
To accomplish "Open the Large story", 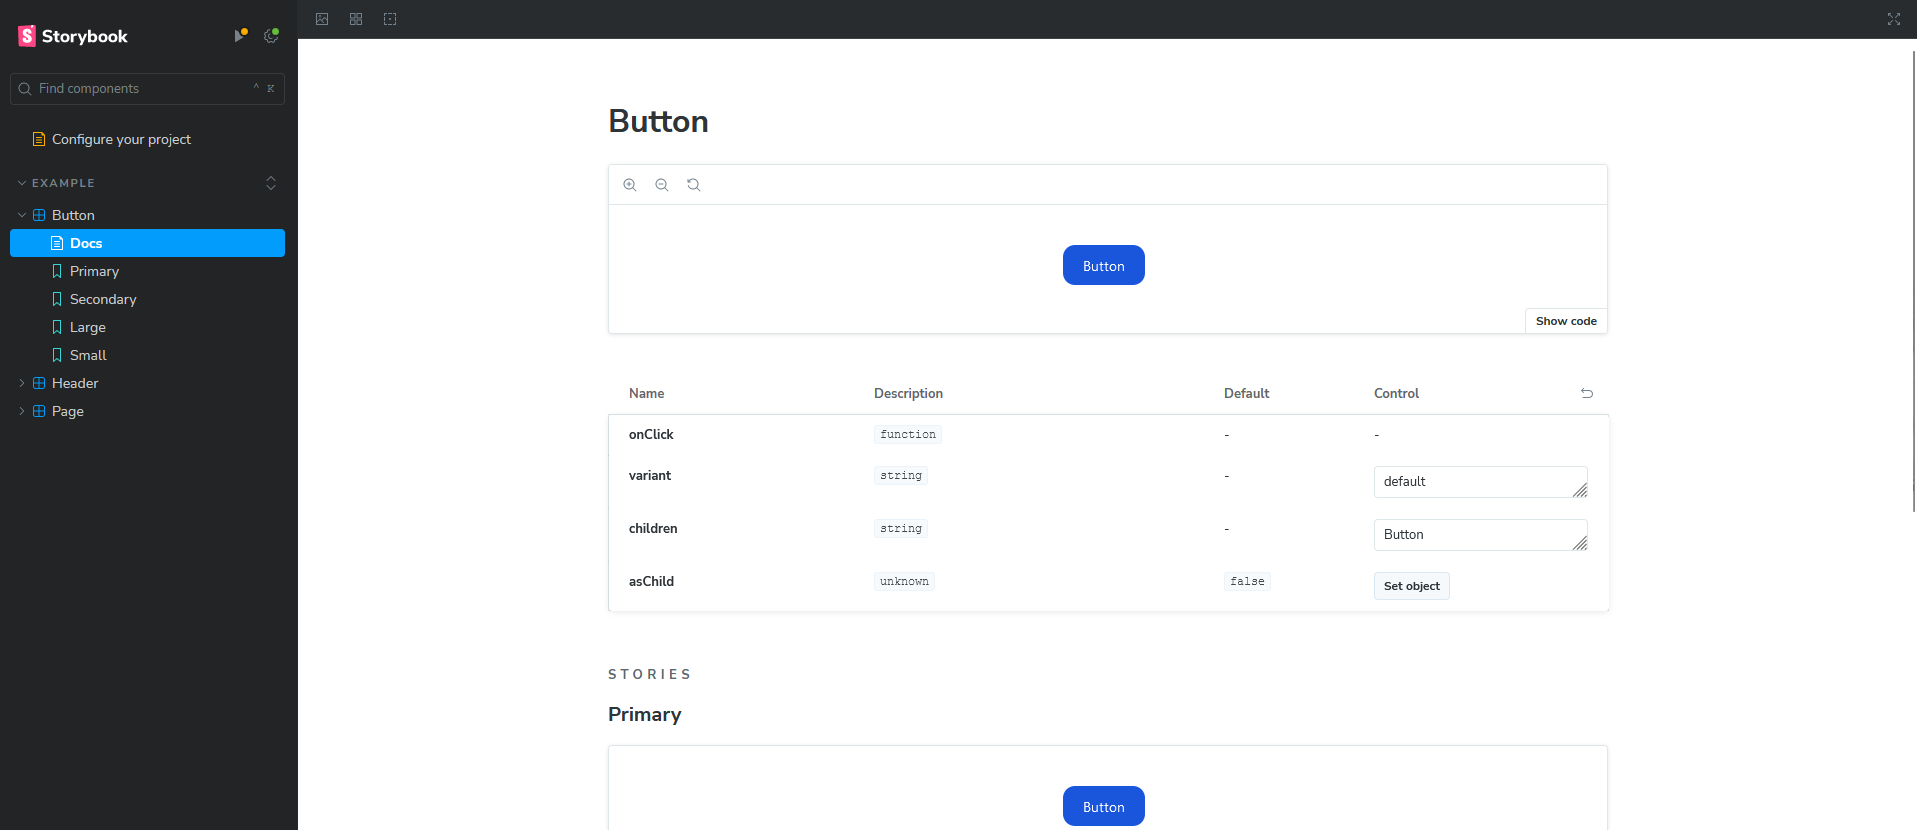I will [x=88, y=327].
